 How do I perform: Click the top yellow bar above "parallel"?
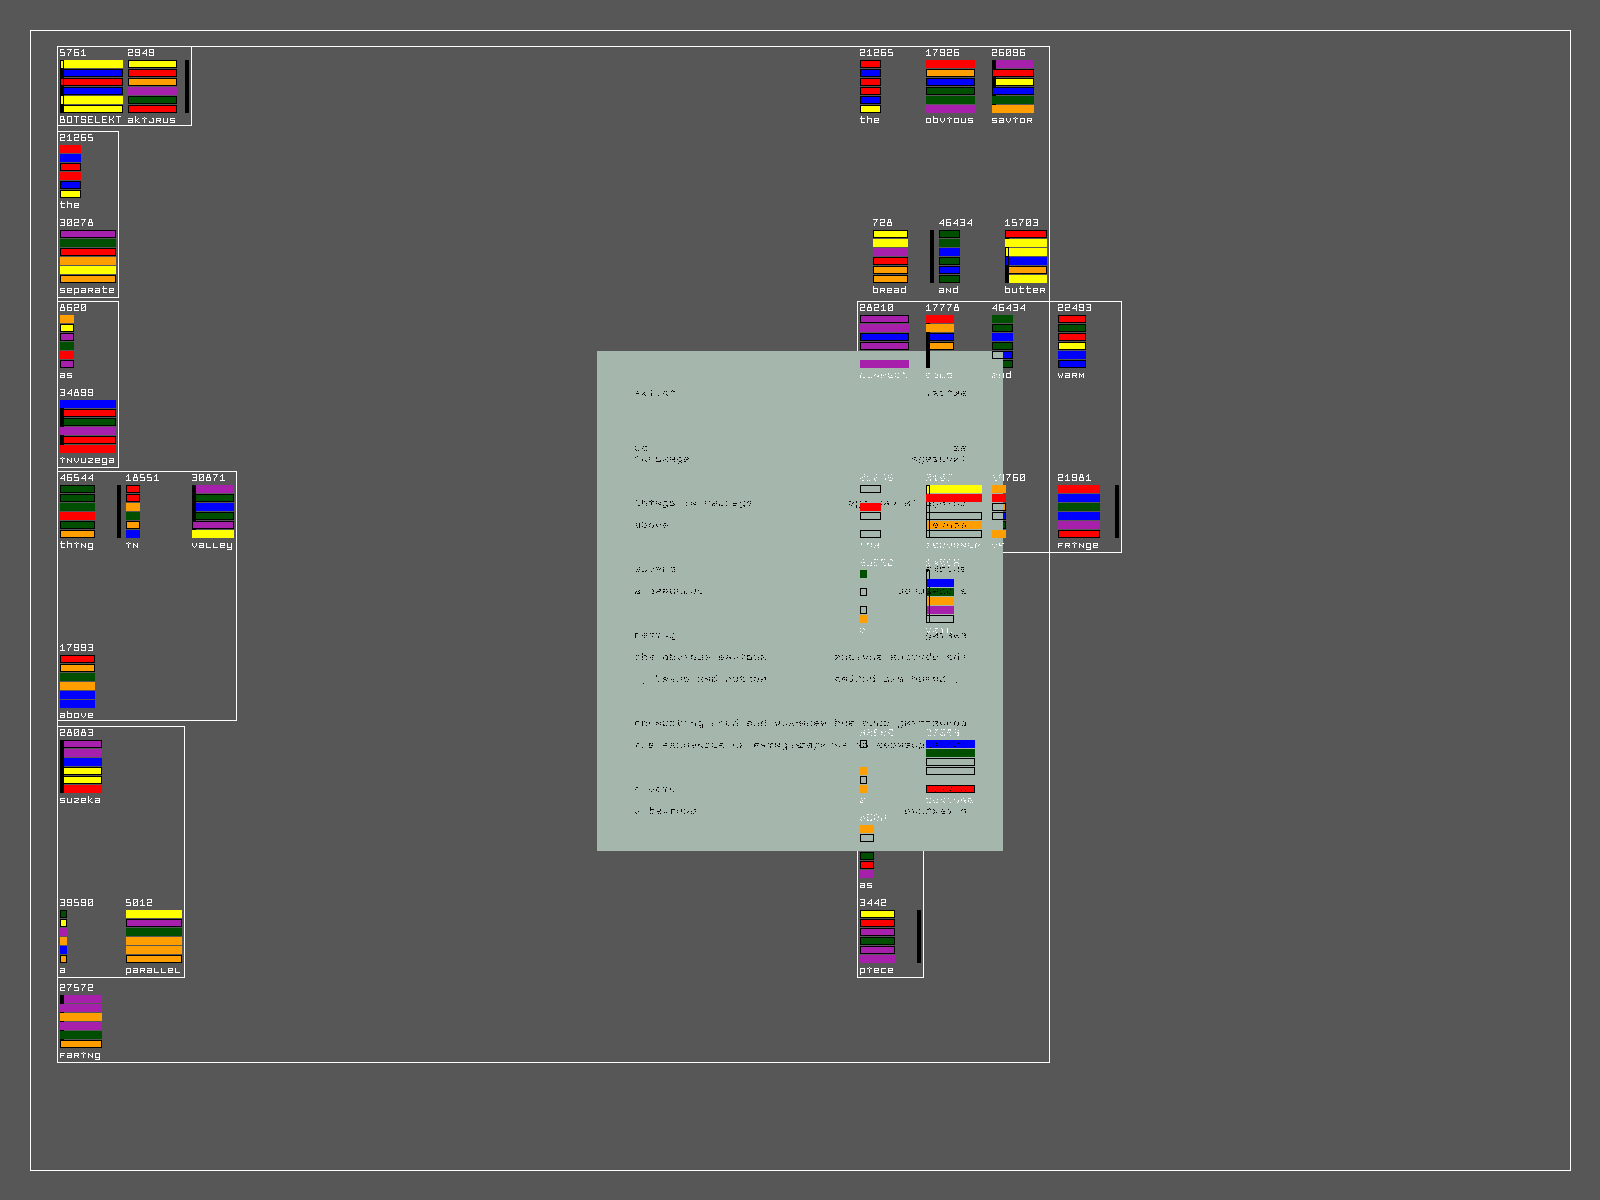[154, 914]
